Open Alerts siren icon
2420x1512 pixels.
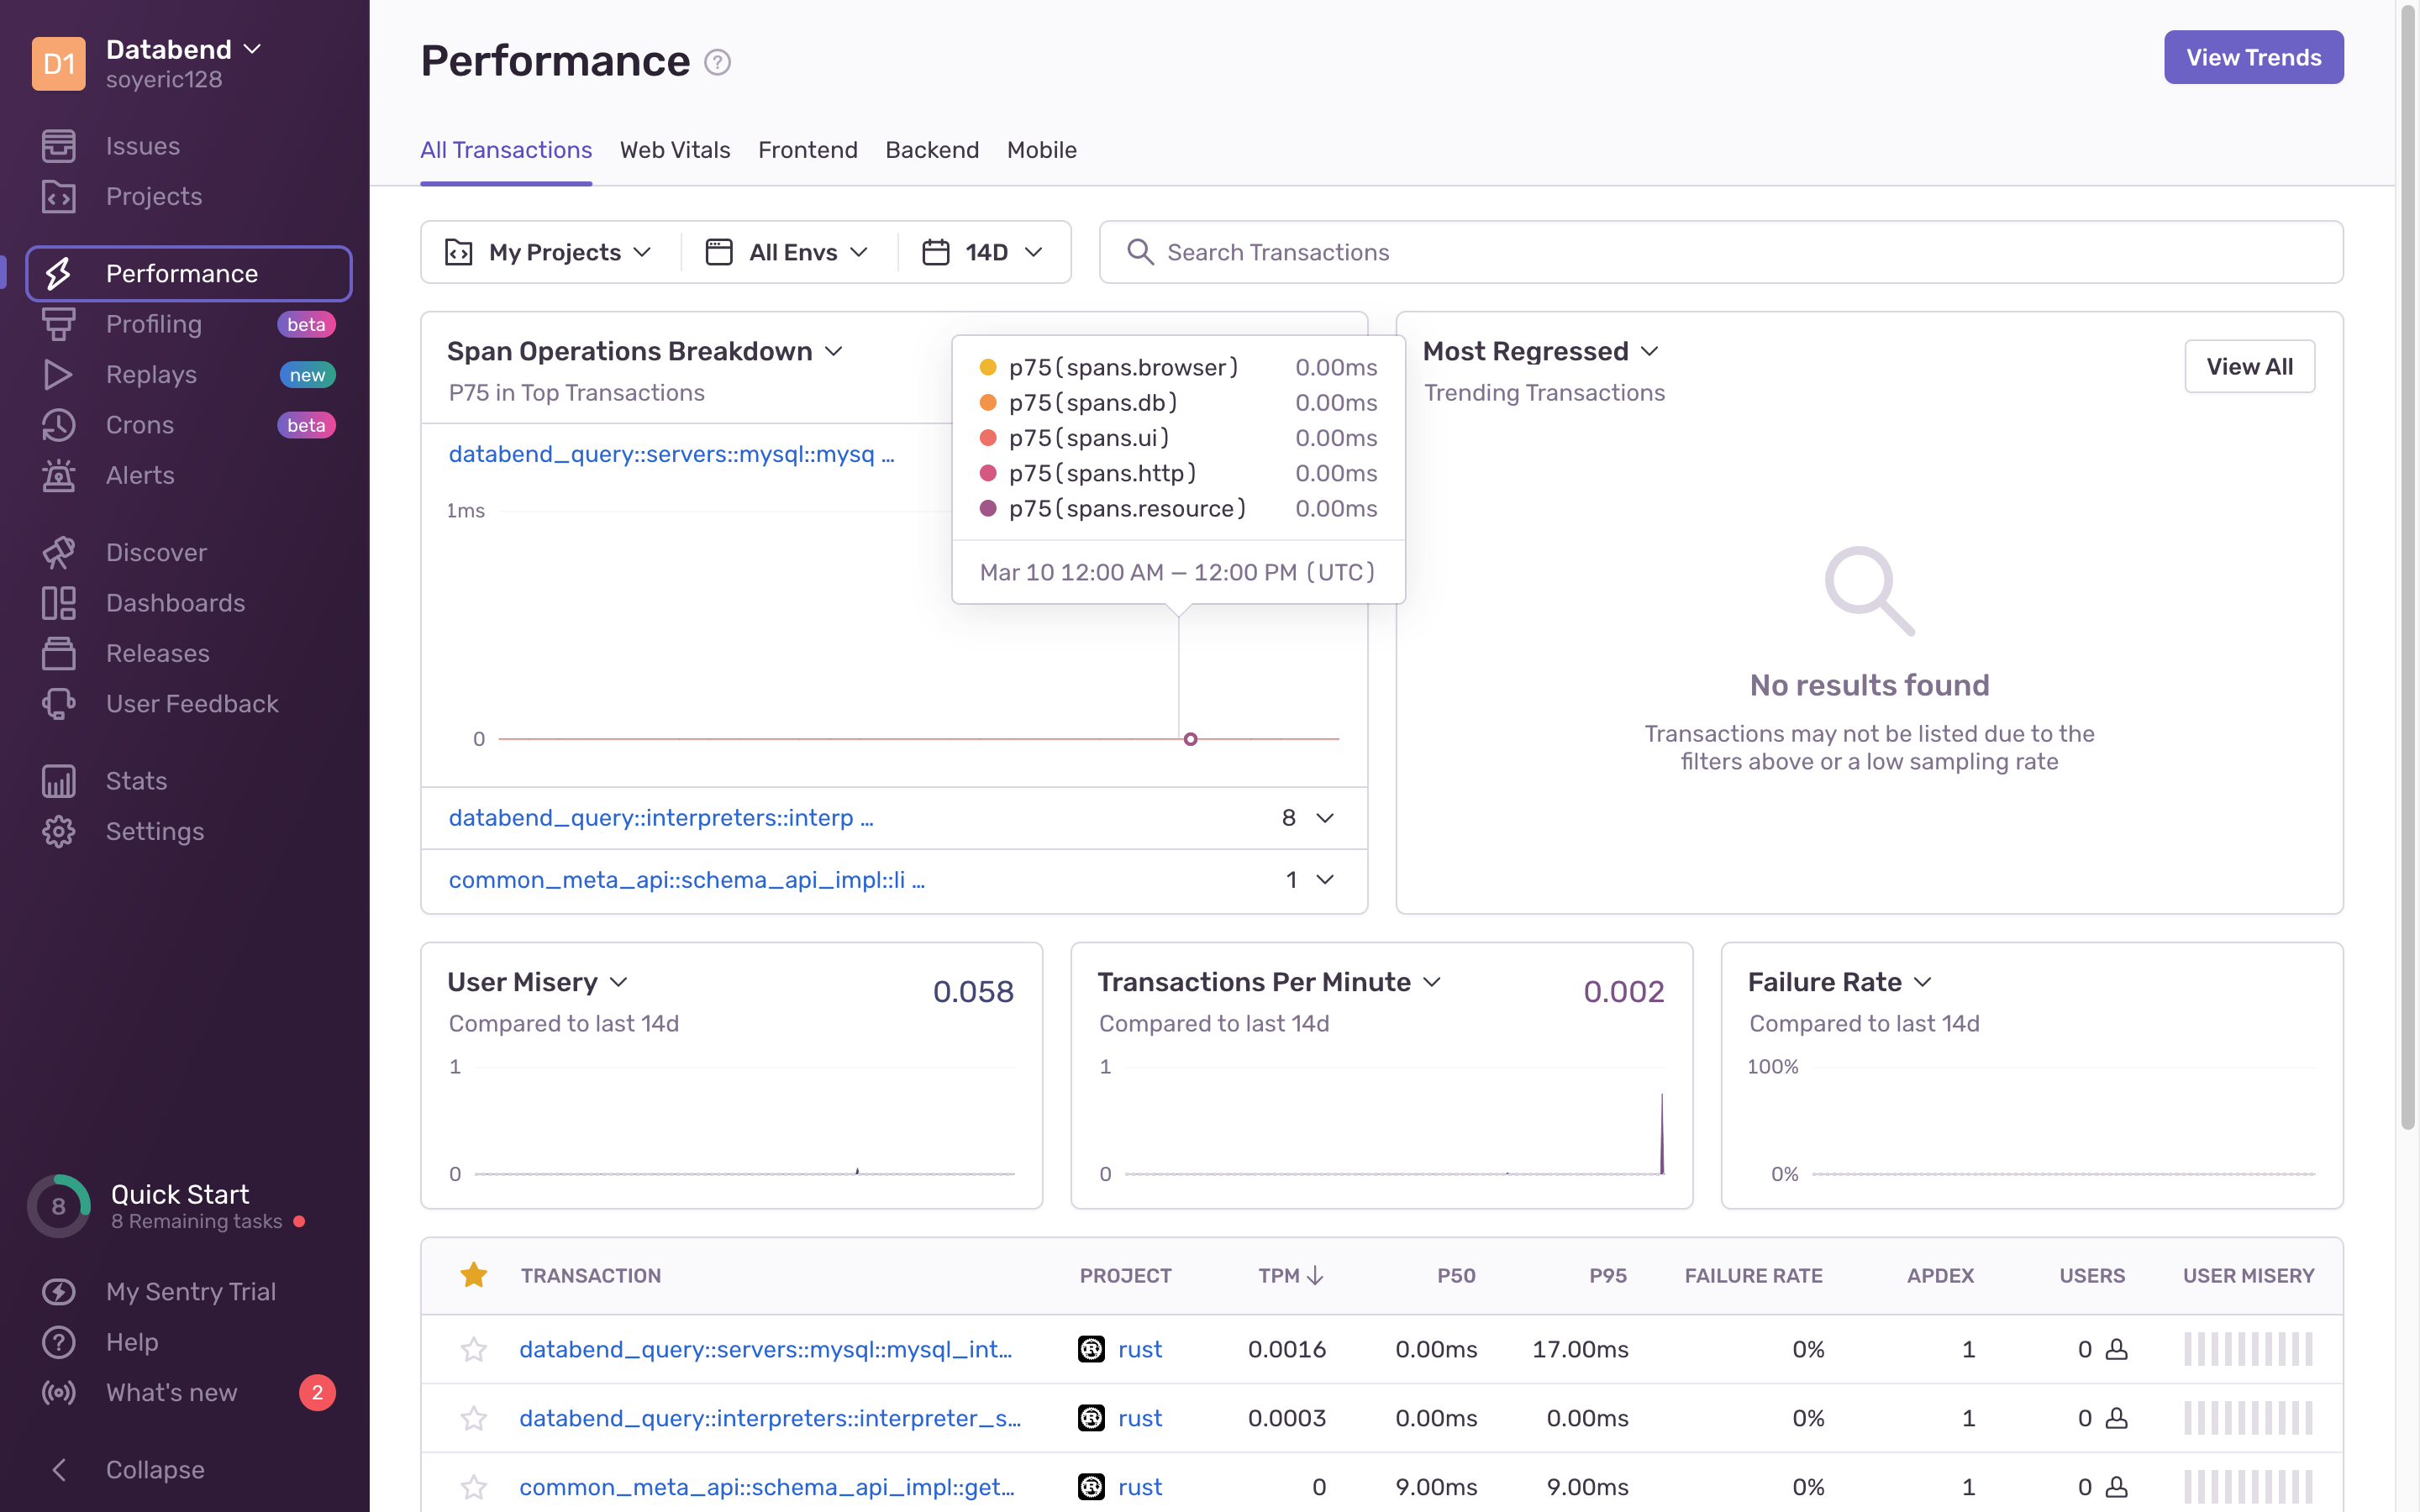click(58, 475)
